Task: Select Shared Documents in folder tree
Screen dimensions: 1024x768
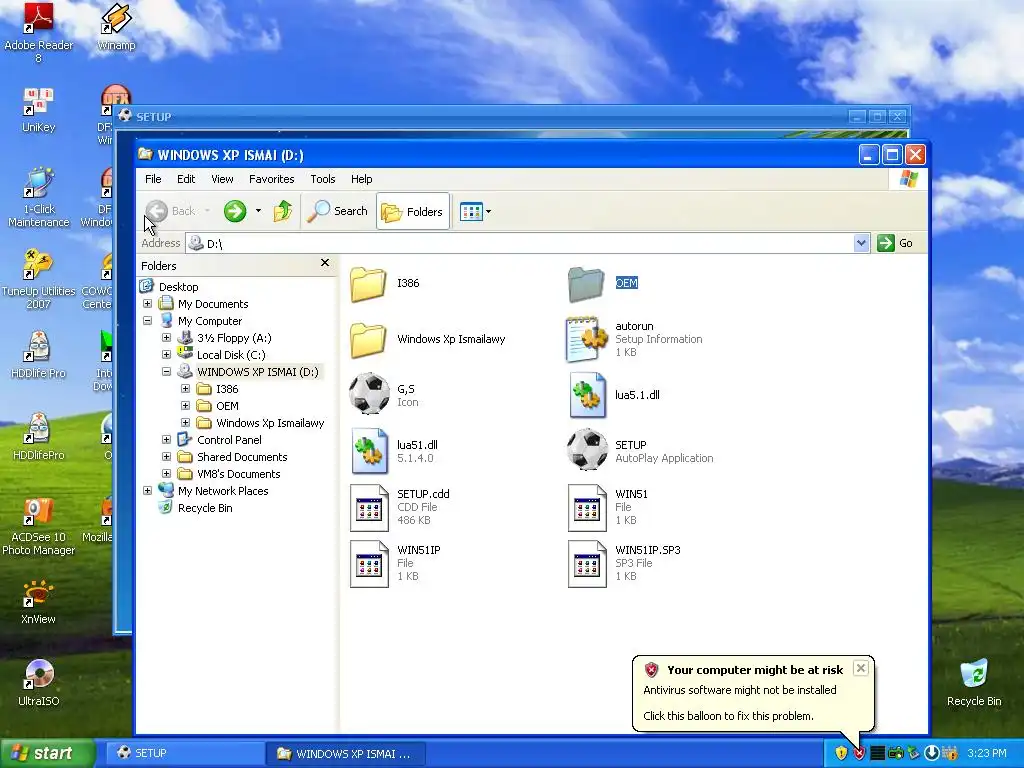Action: (242, 456)
